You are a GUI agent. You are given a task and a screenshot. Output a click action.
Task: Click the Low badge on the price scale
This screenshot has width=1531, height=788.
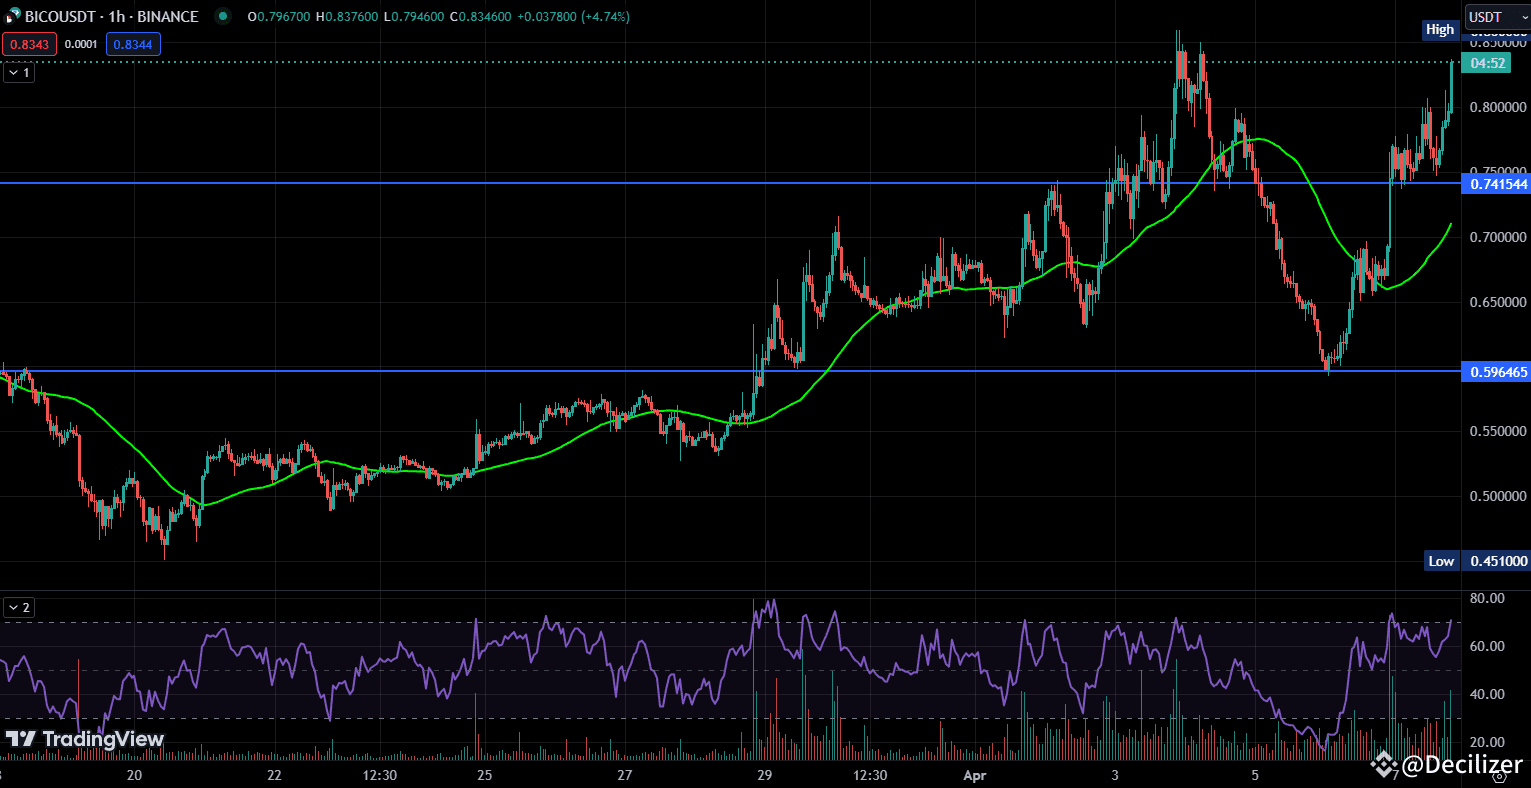(1441, 561)
